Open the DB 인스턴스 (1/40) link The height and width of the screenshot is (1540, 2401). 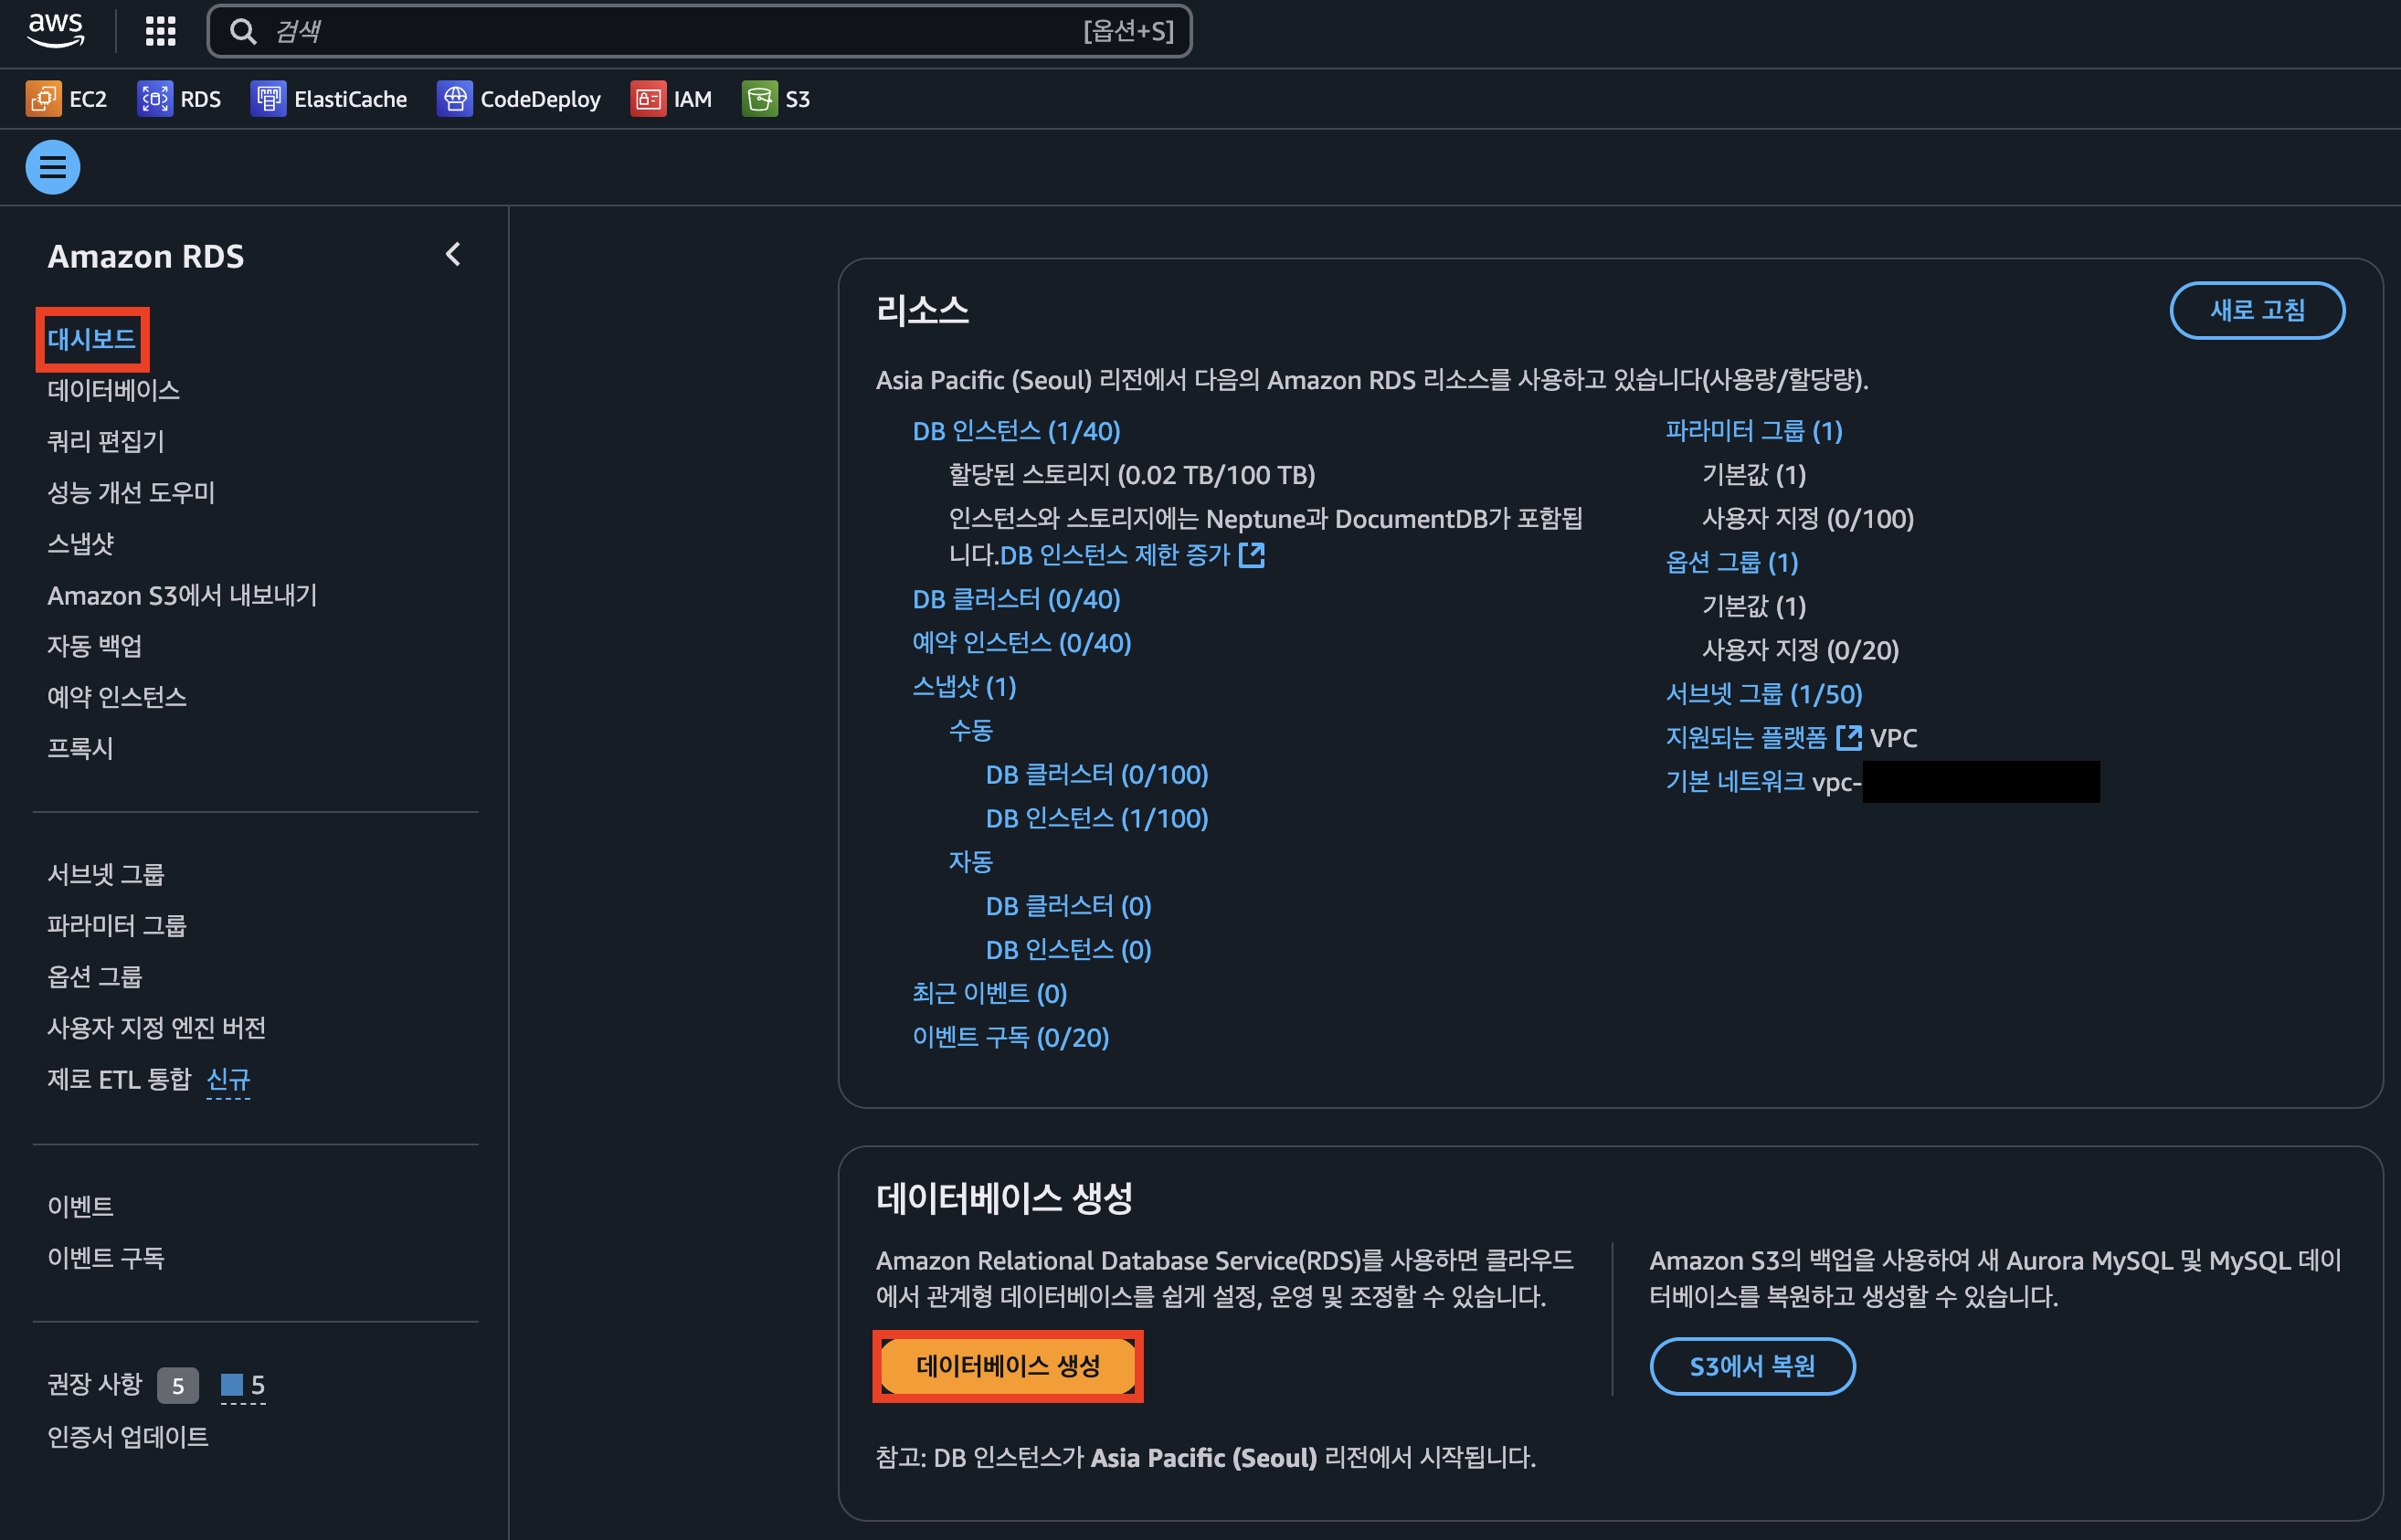click(x=1016, y=431)
